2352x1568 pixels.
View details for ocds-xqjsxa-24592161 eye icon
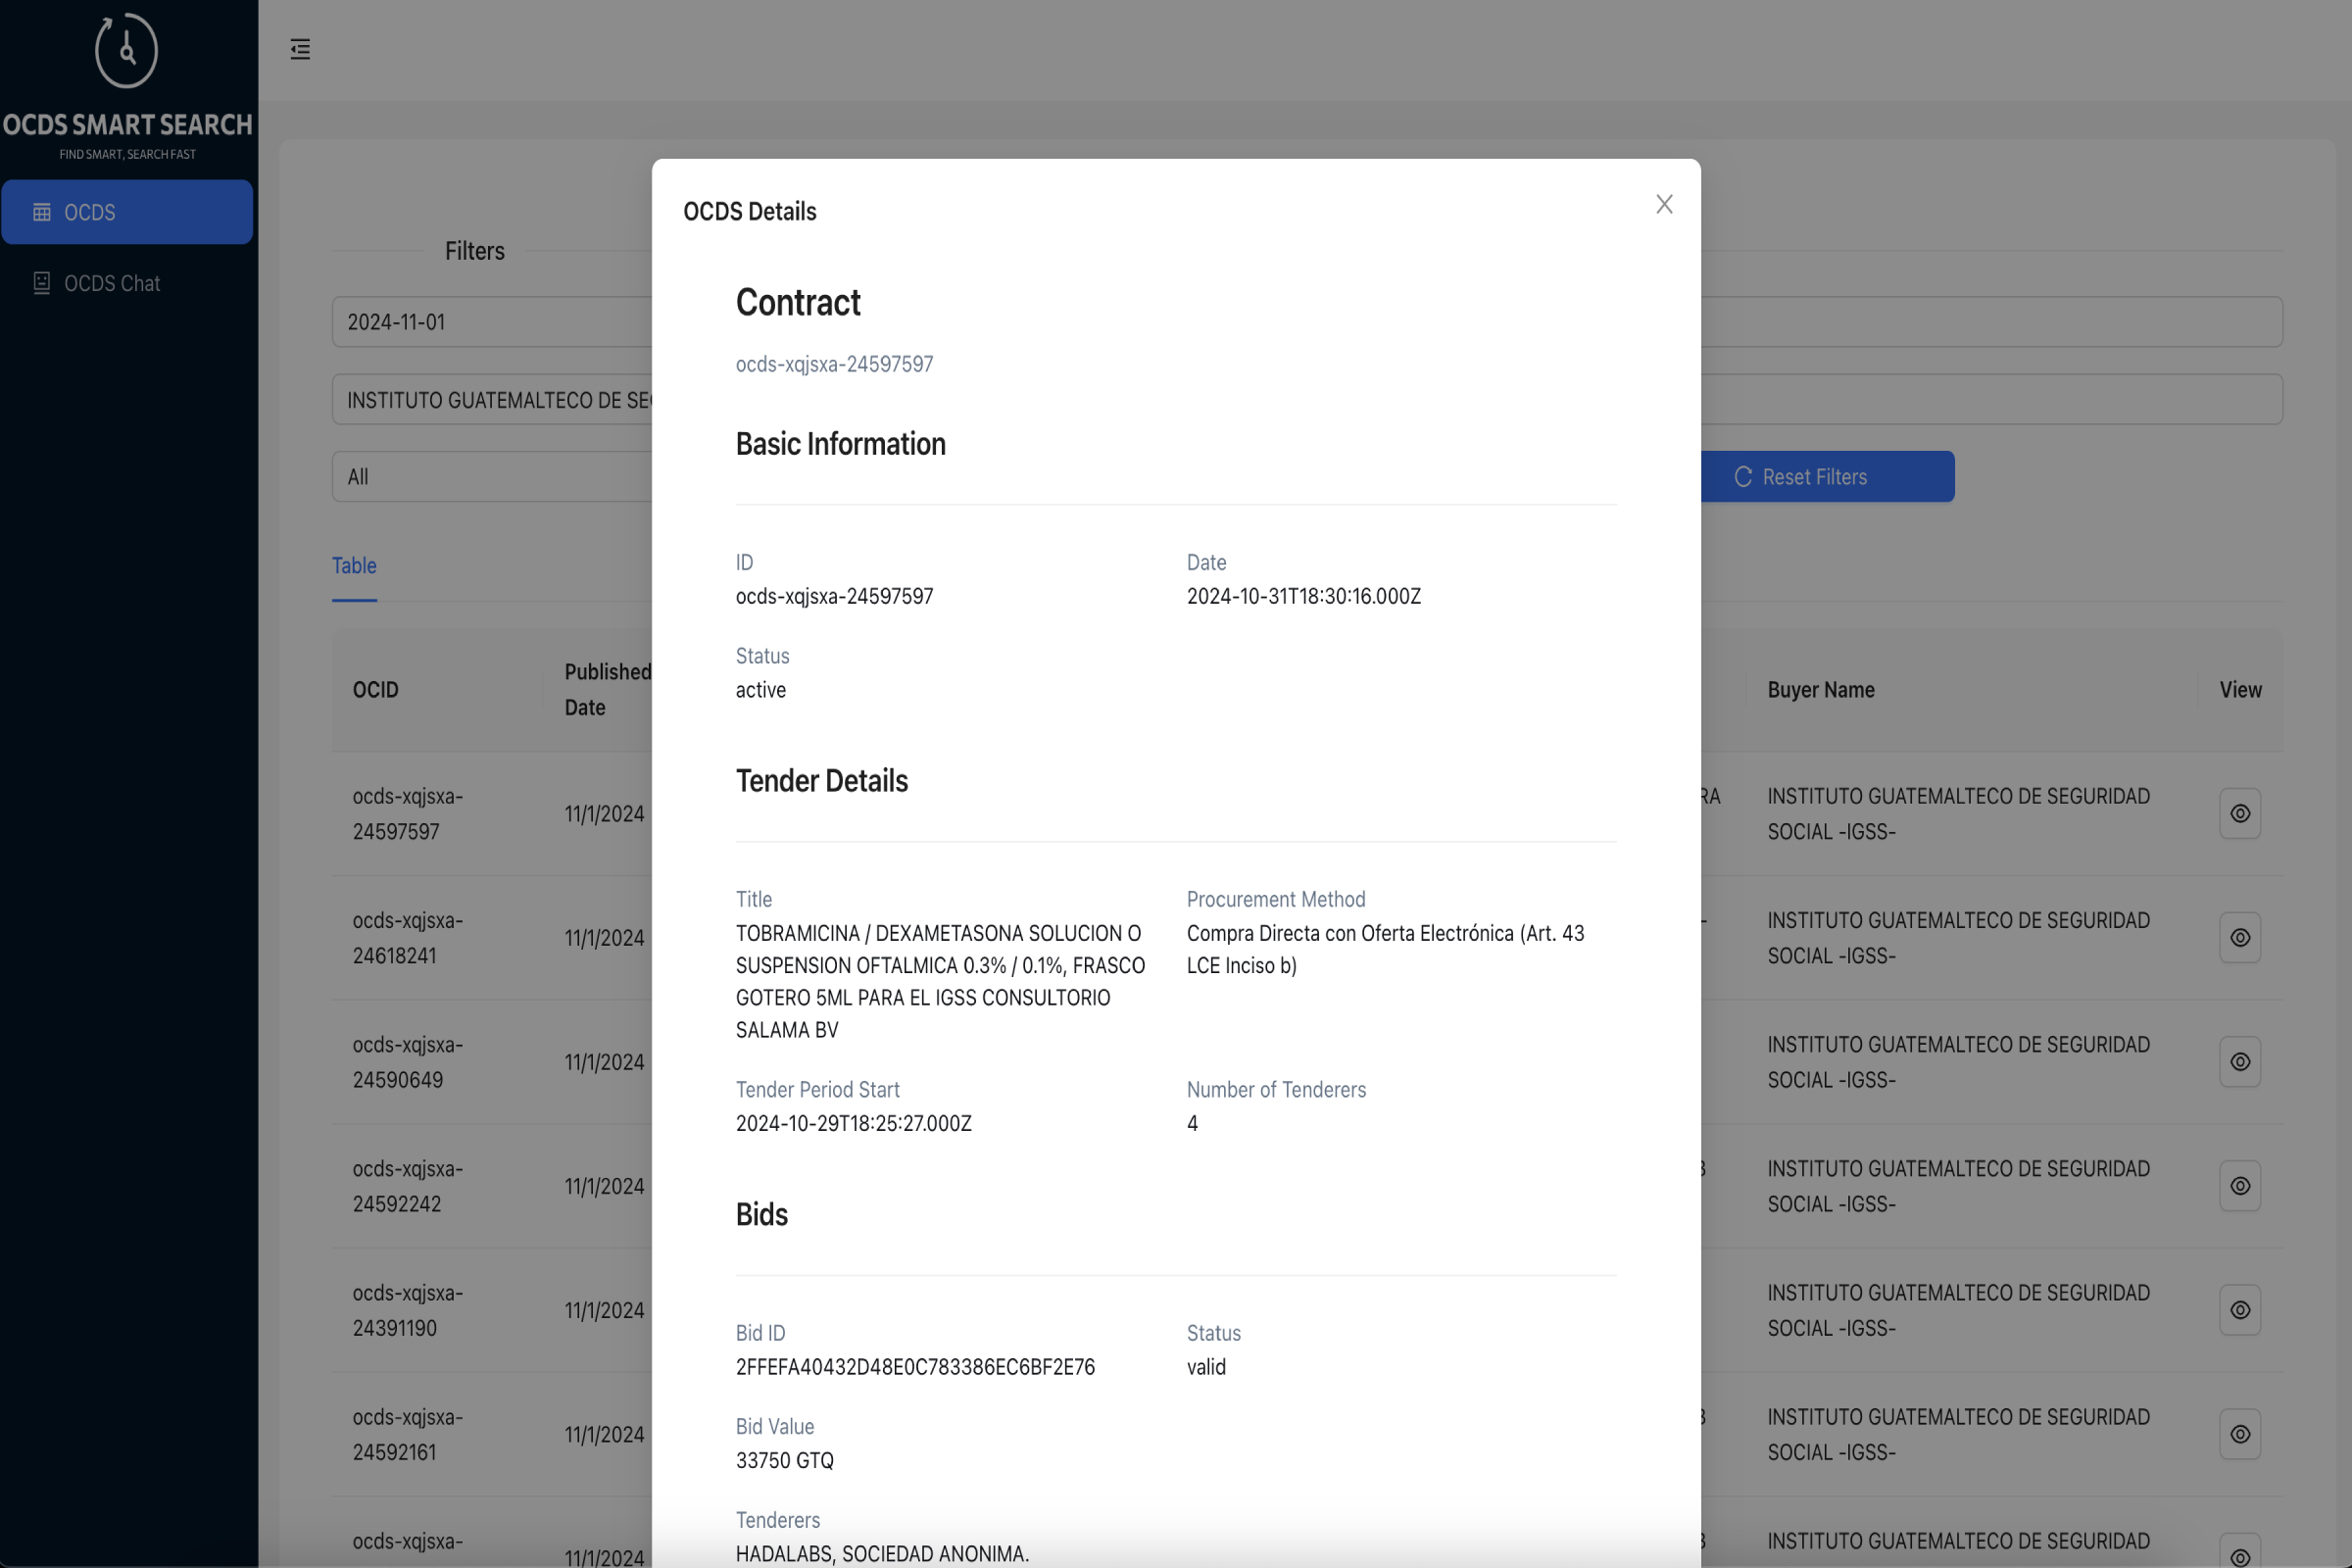tap(2240, 1433)
